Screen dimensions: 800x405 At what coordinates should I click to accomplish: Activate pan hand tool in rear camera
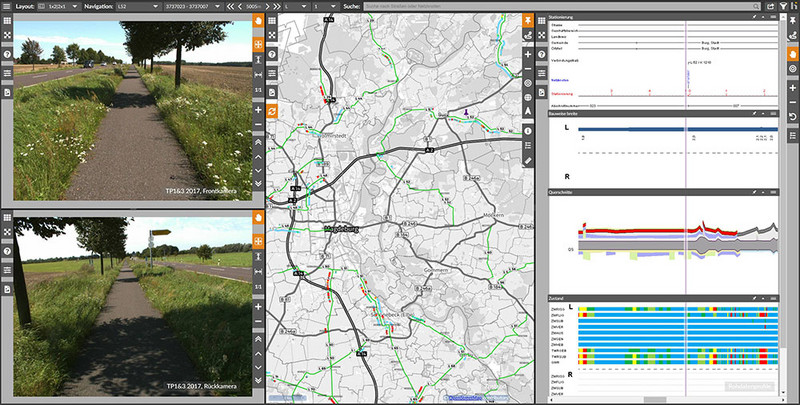(258, 218)
